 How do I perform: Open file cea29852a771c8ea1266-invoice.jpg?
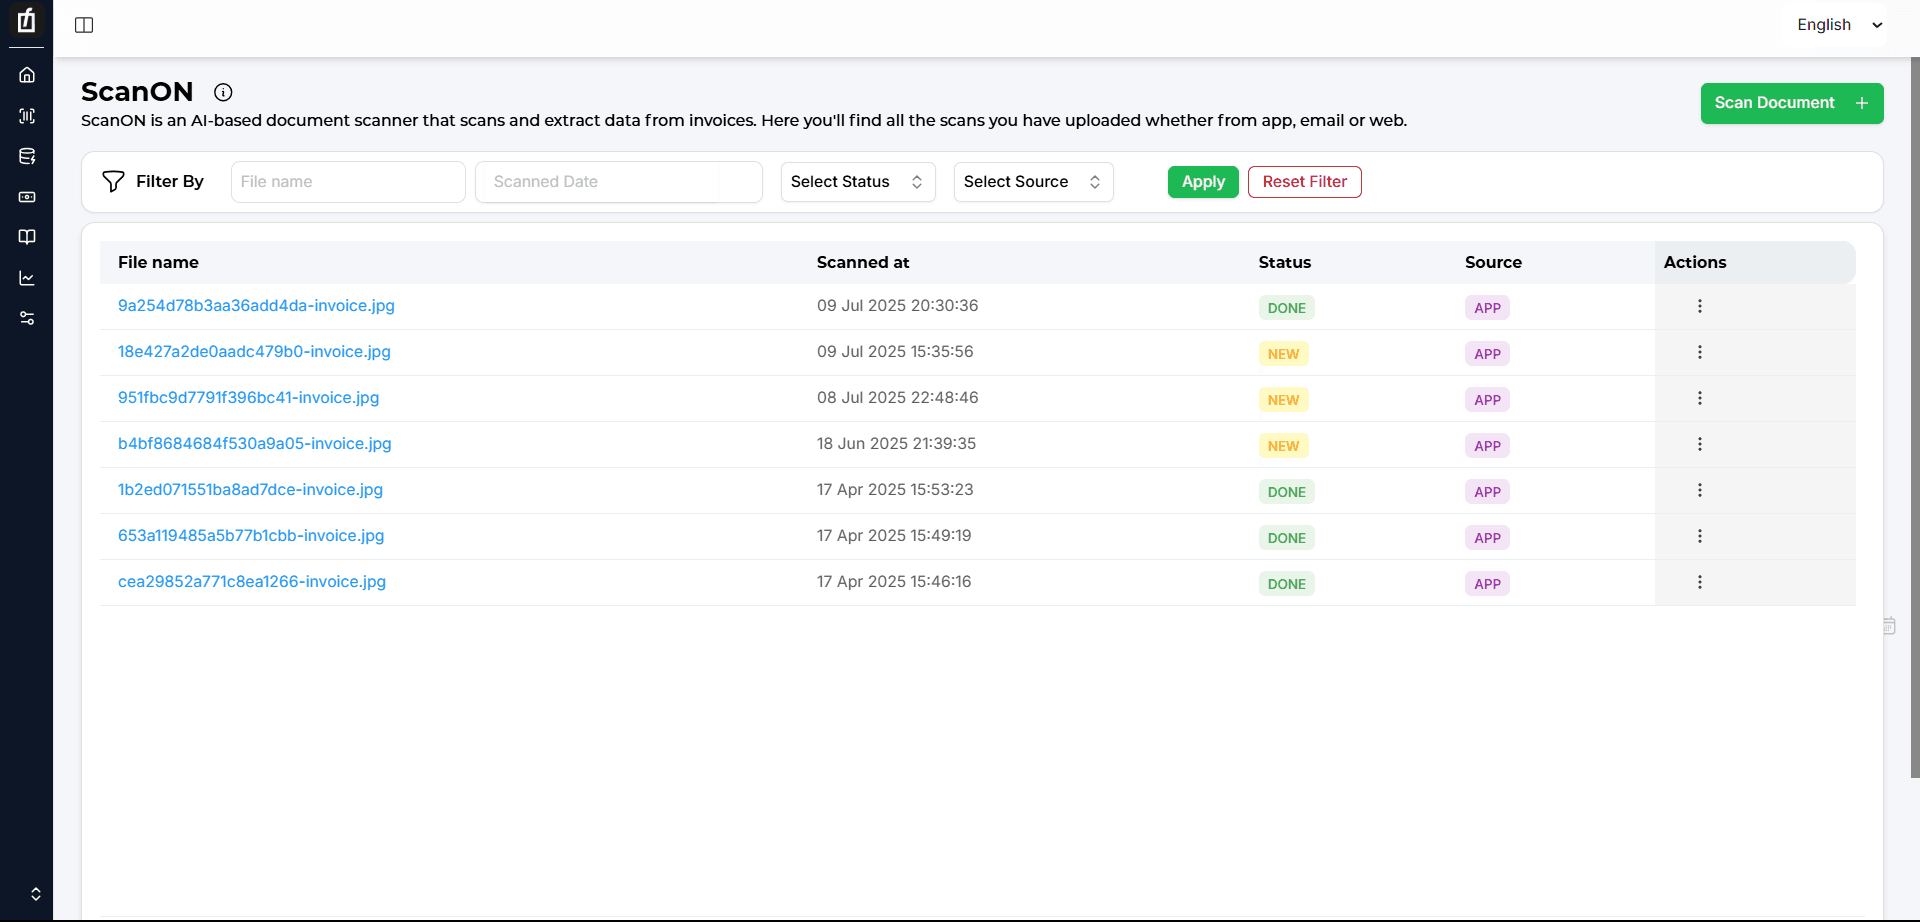coord(252,582)
